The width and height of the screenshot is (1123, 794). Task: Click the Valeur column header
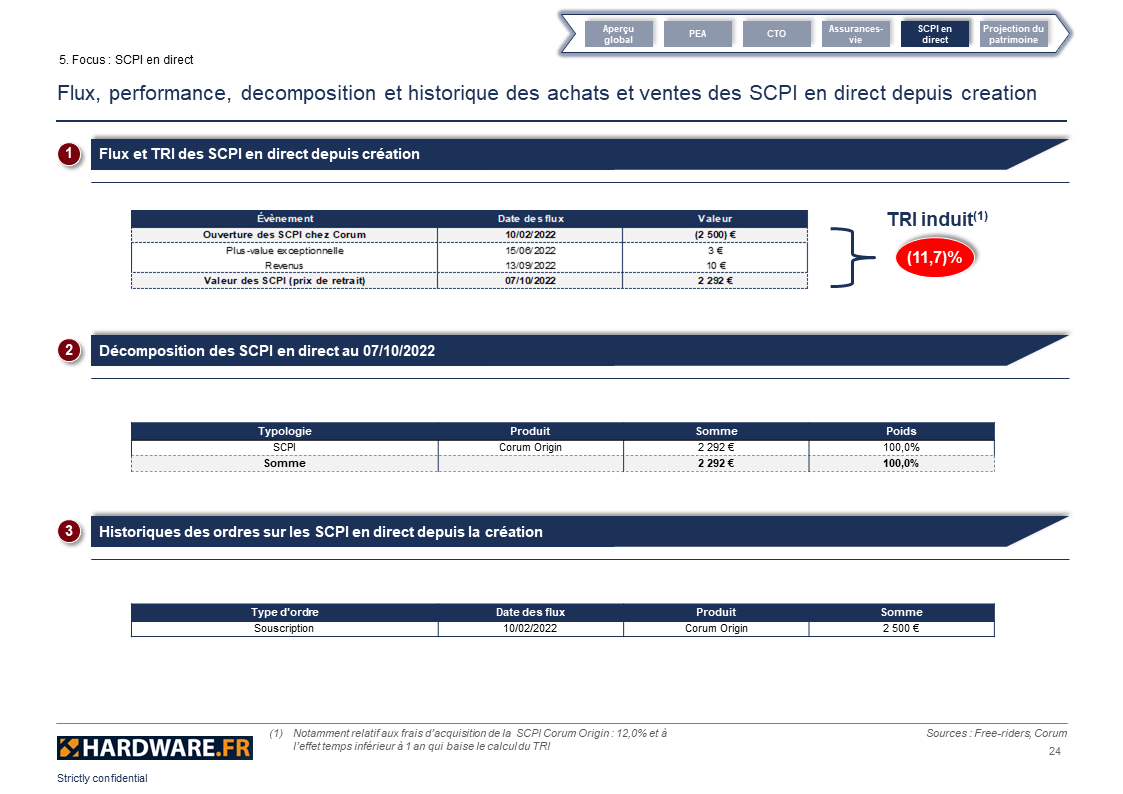(x=715, y=218)
